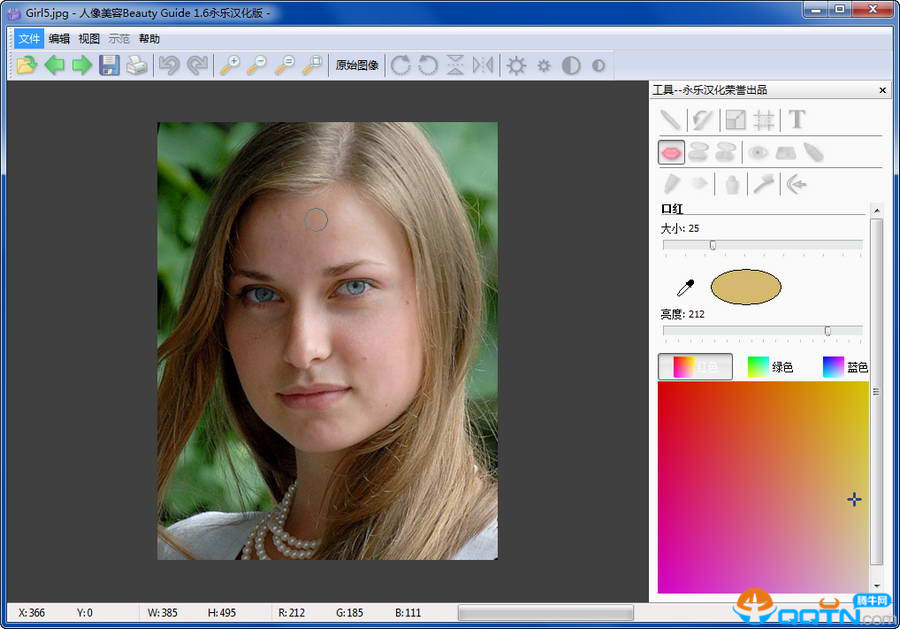Close the 工具 tools panel
This screenshot has height=629, width=900.
click(x=882, y=90)
